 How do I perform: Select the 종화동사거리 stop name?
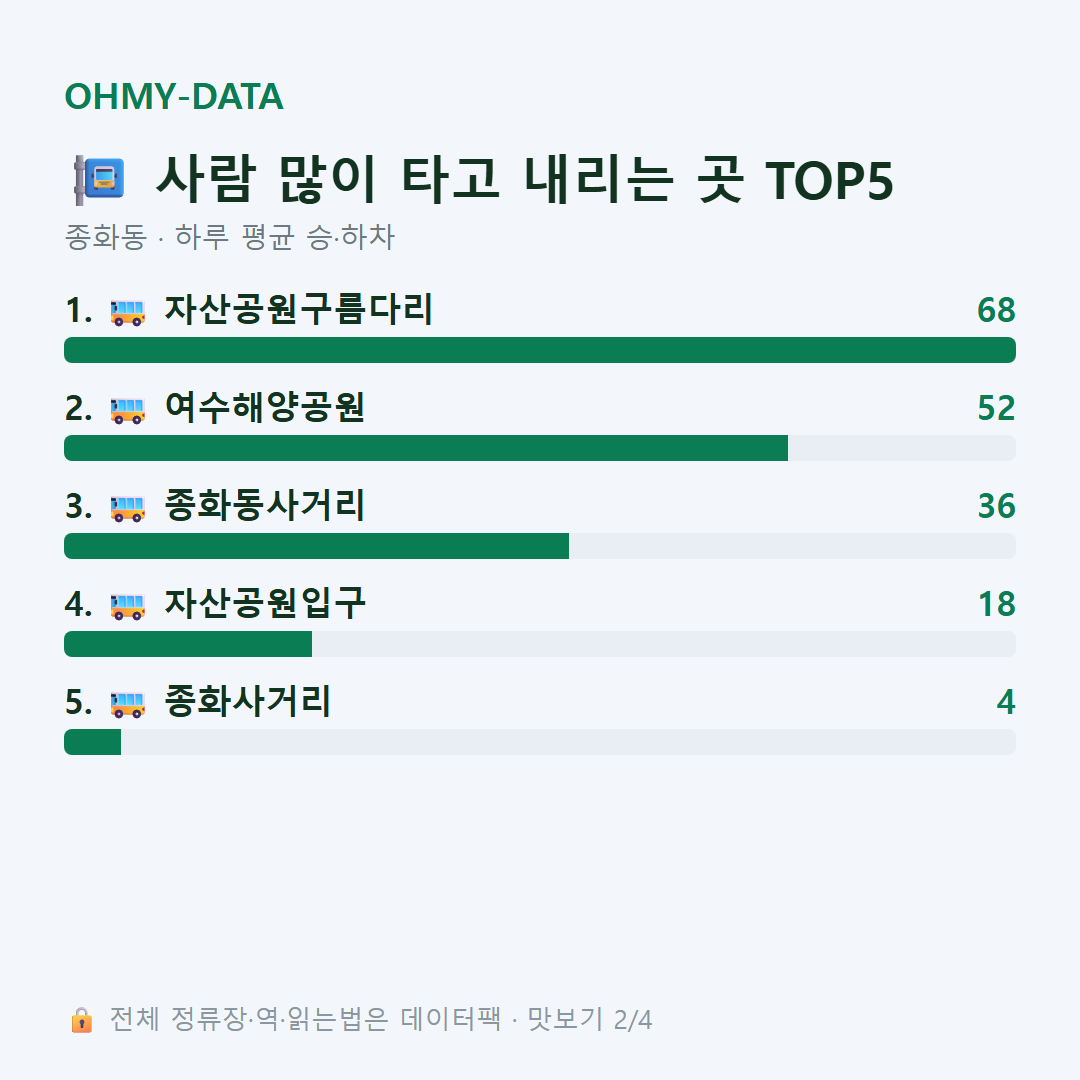264,505
